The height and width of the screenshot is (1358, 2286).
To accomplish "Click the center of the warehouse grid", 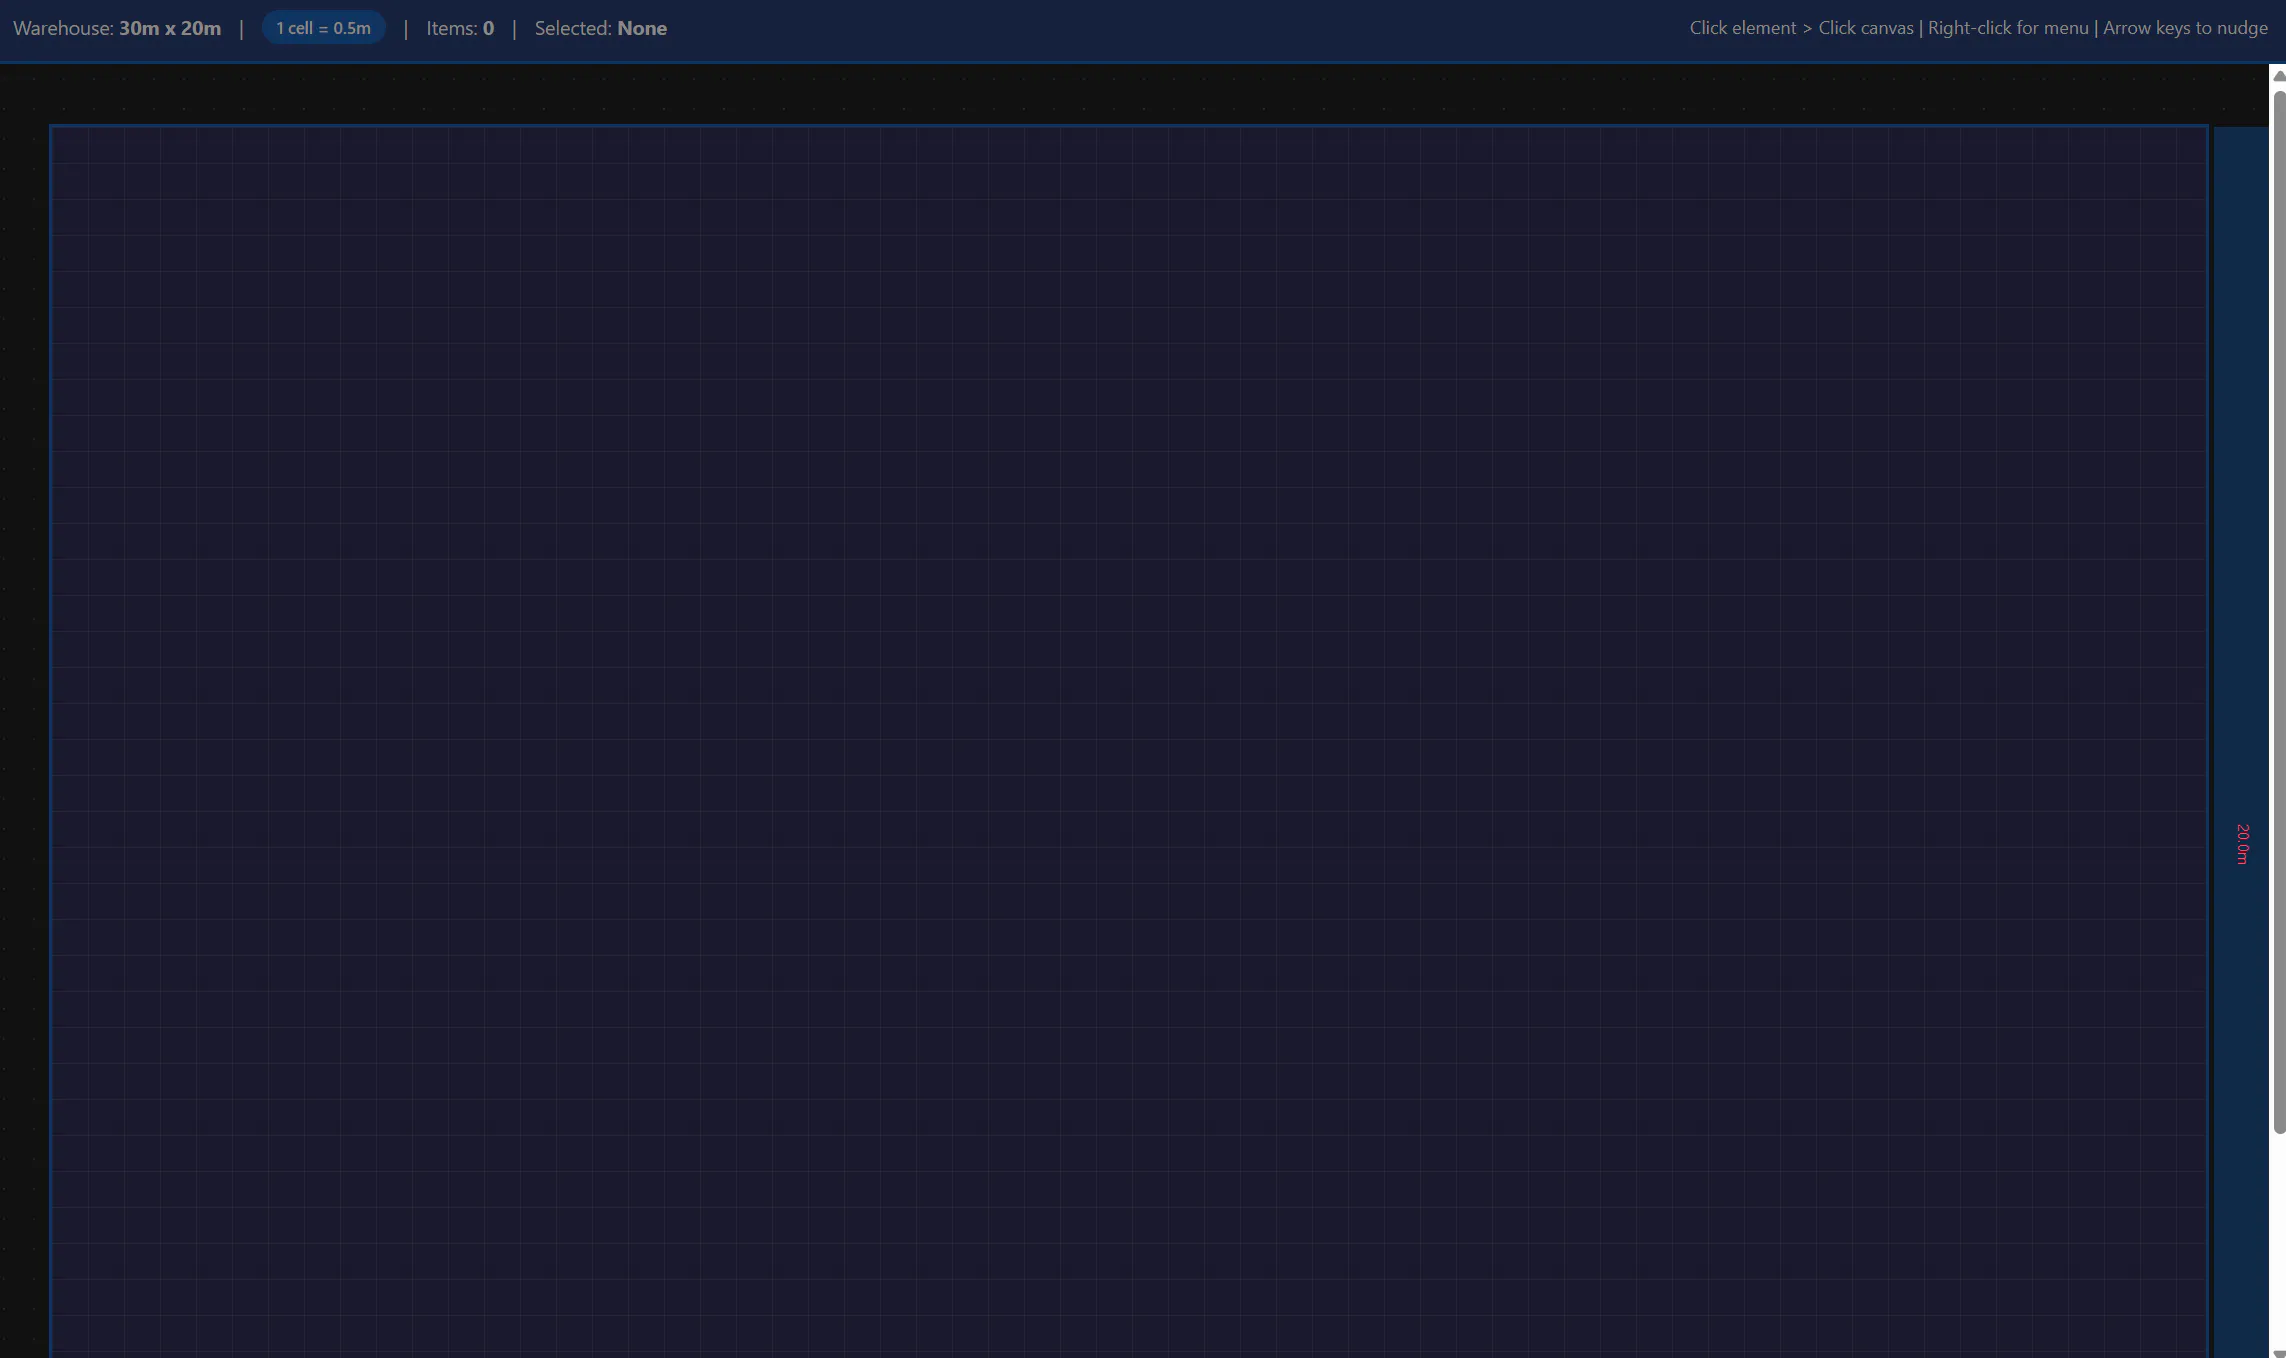I will pos(1129,742).
